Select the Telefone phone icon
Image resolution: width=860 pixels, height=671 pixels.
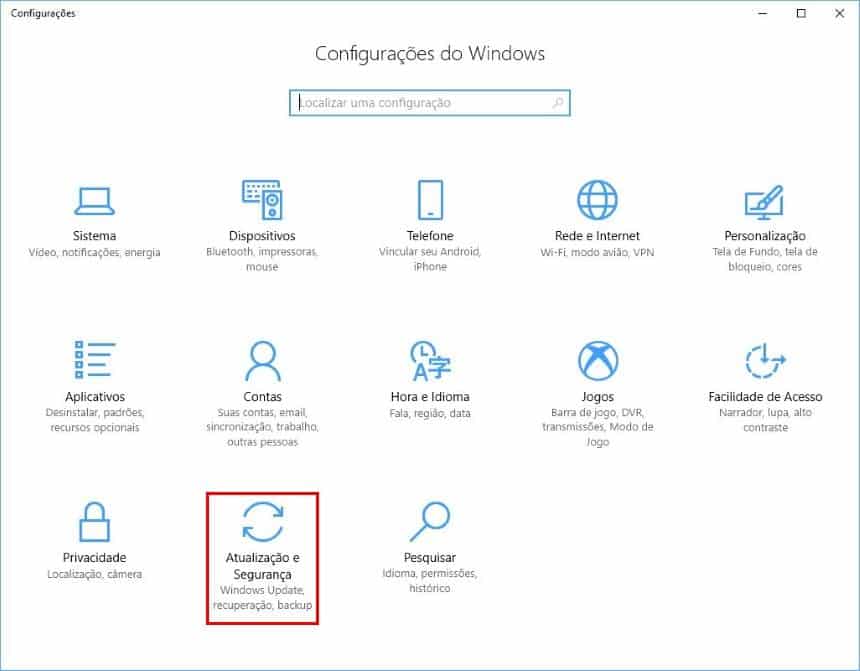tap(430, 200)
